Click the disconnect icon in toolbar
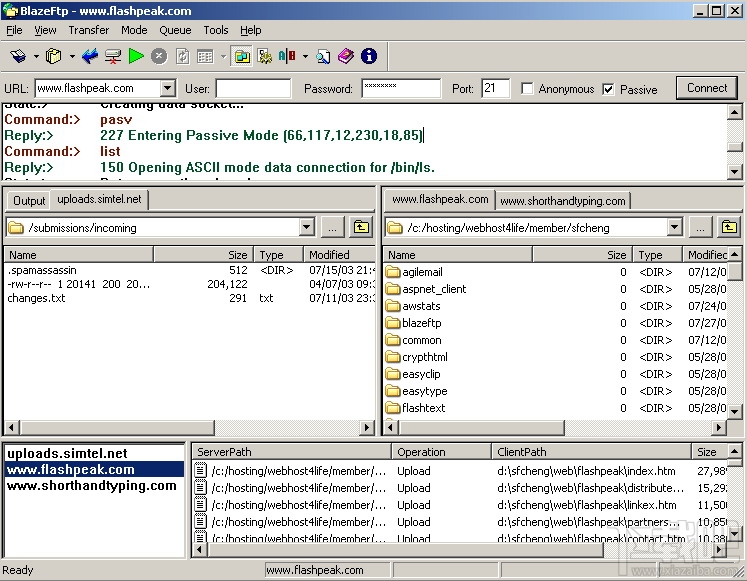The height and width of the screenshot is (581, 747). tap(113, 57)
